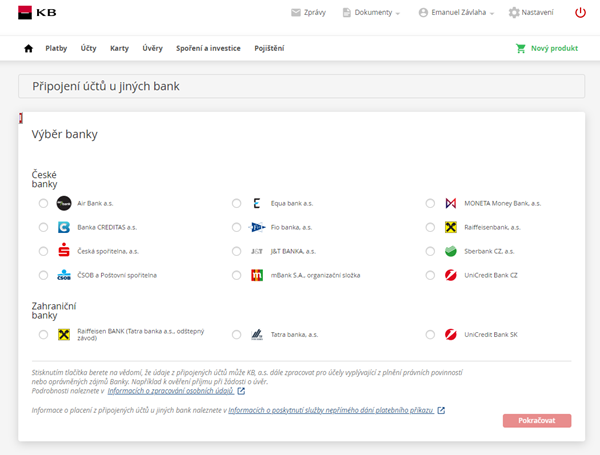Select the Česká spořitelna radio button
Viewport: 600px width, 455px height.
pos(43,251)
